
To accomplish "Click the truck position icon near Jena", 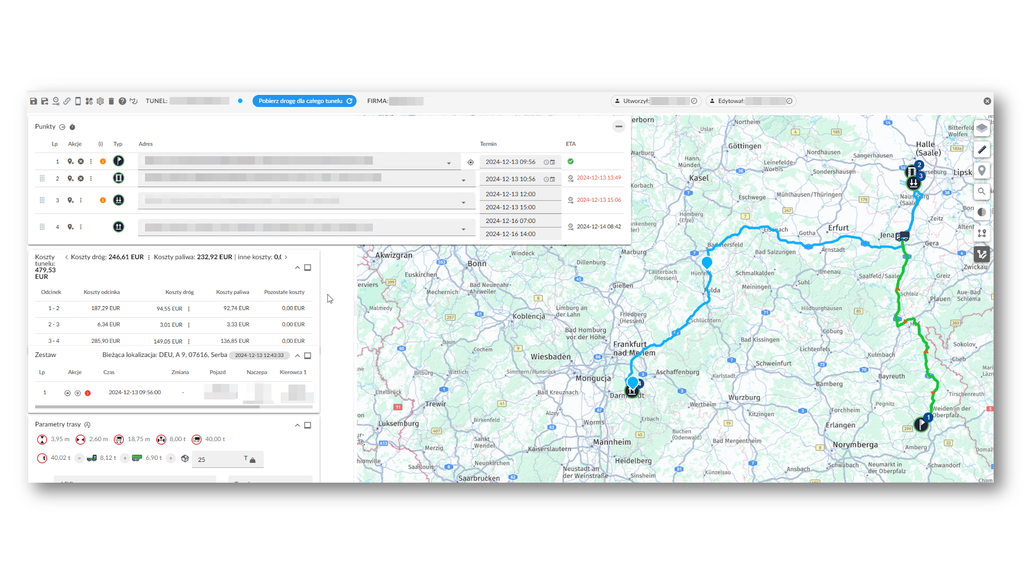I will [903, 236].
